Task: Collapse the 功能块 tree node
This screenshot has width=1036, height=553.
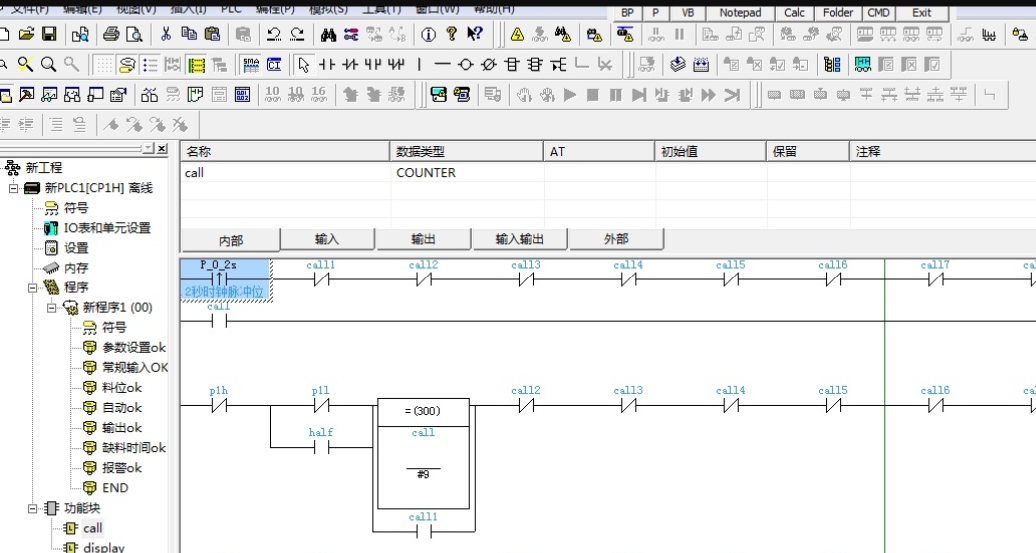Action: 32,508
